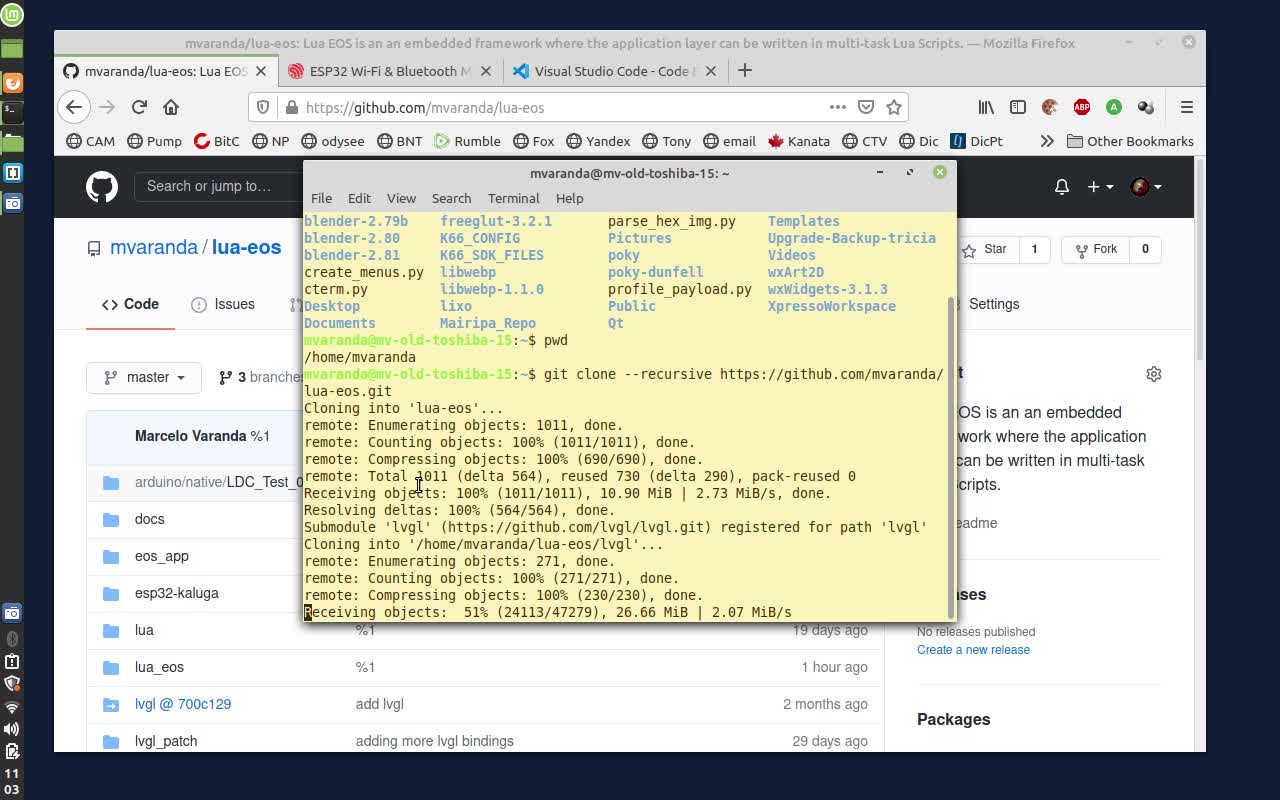Open the Rumble bookmark

[x=467, y=141]
